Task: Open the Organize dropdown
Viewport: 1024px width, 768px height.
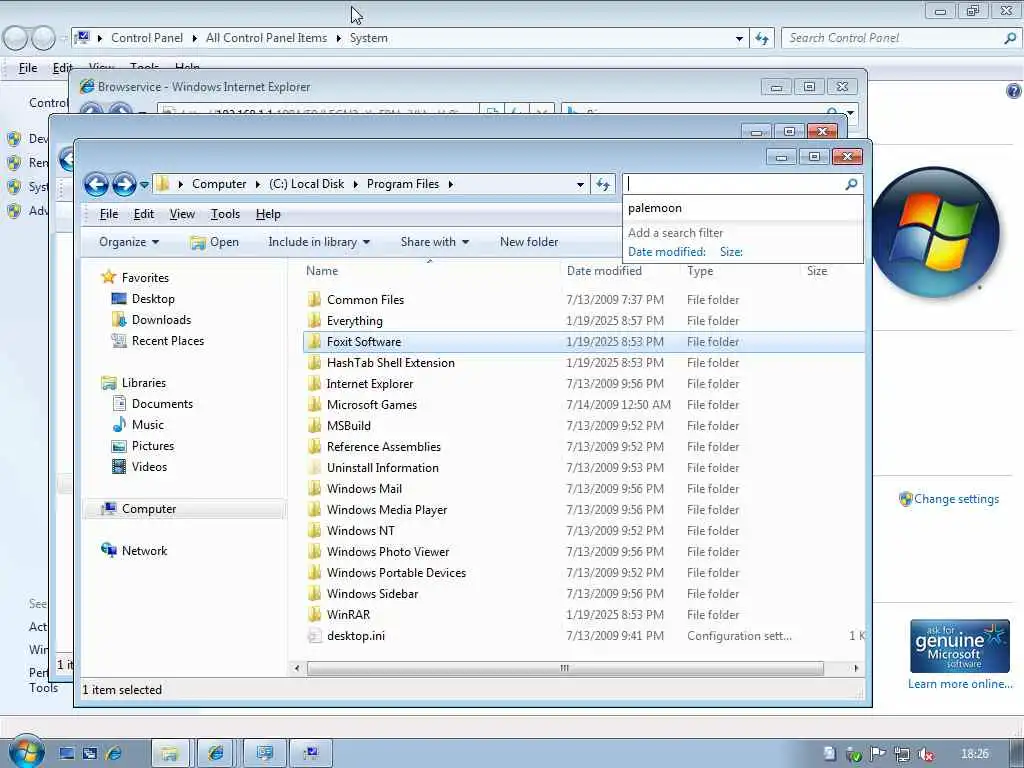Action: pyautogui.click(x=129, y=242)
